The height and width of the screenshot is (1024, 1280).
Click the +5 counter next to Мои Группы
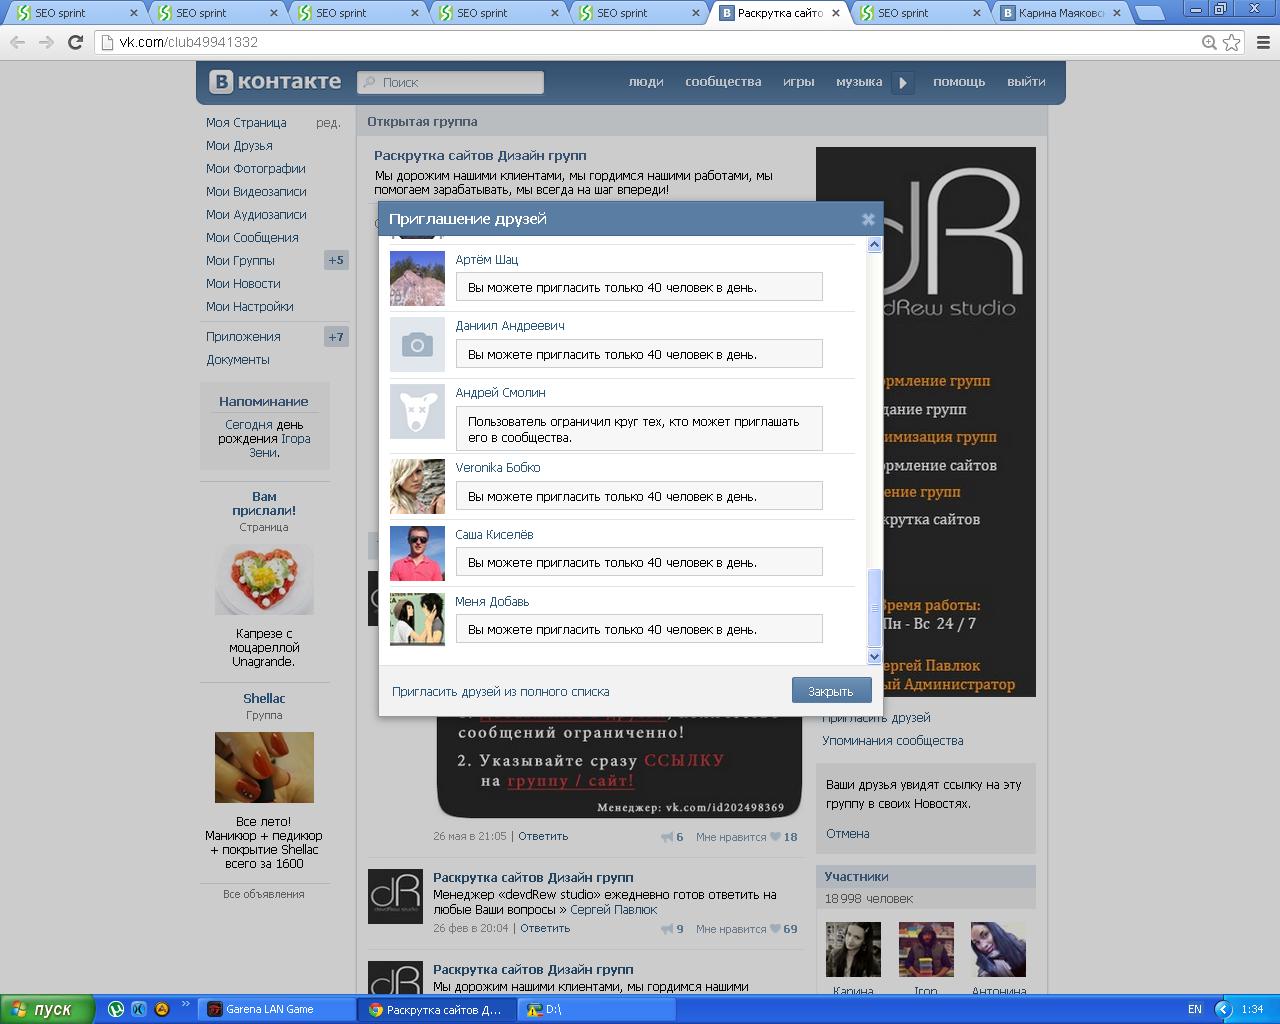click(336, 261)
